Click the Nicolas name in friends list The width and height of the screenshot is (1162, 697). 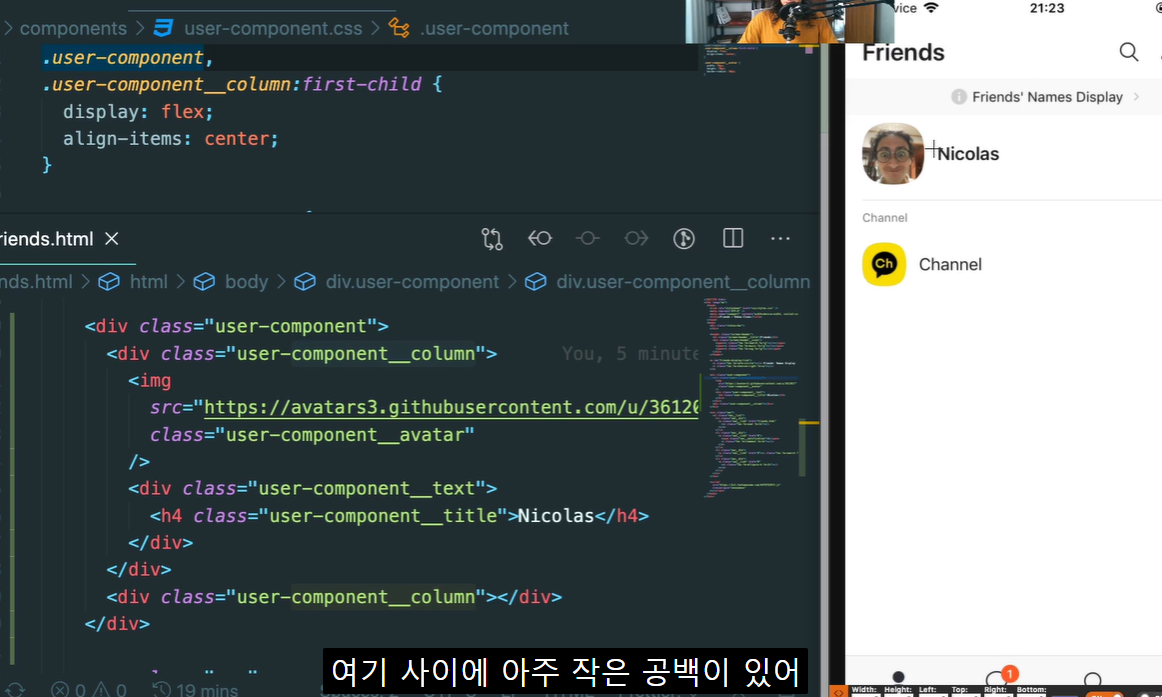[968, 153]
